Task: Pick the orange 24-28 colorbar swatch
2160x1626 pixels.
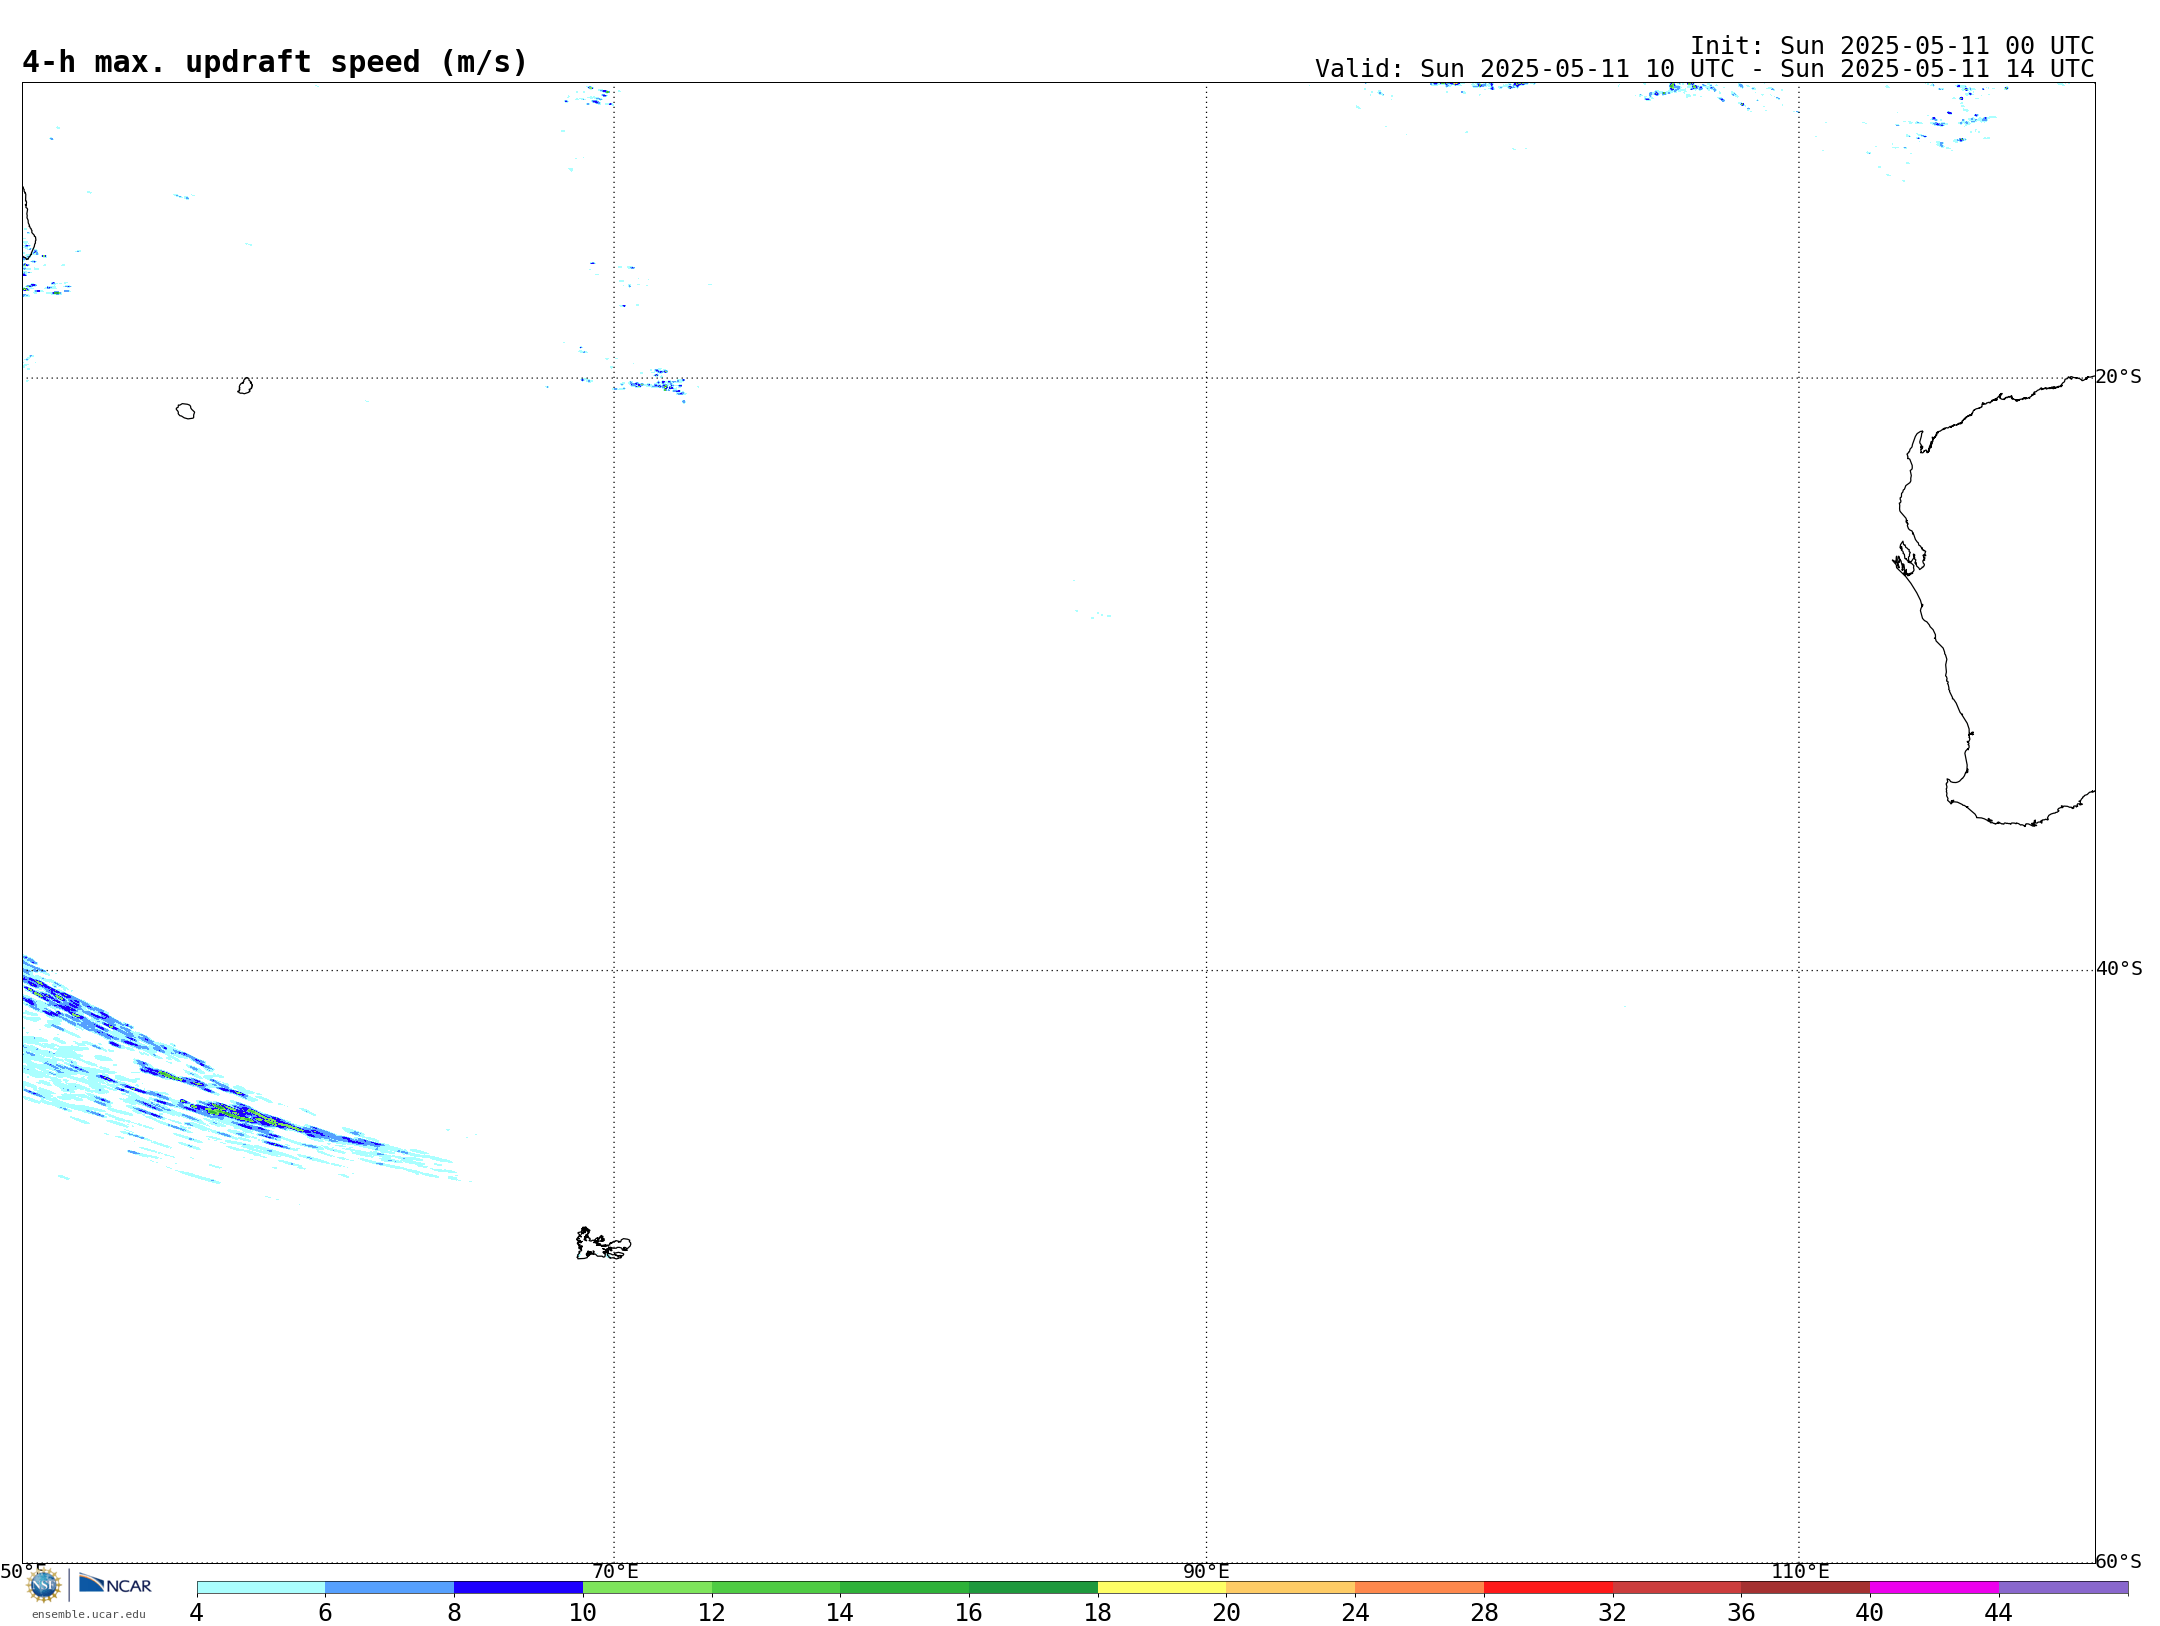Action: click(x=1420, y=1588)
